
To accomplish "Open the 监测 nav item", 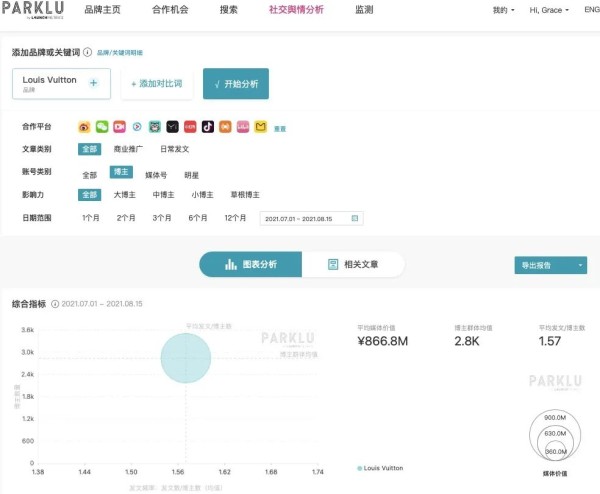I will (364, 10).
